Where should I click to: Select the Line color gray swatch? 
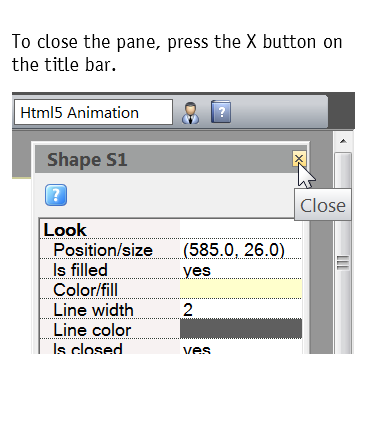coord(241,329)
